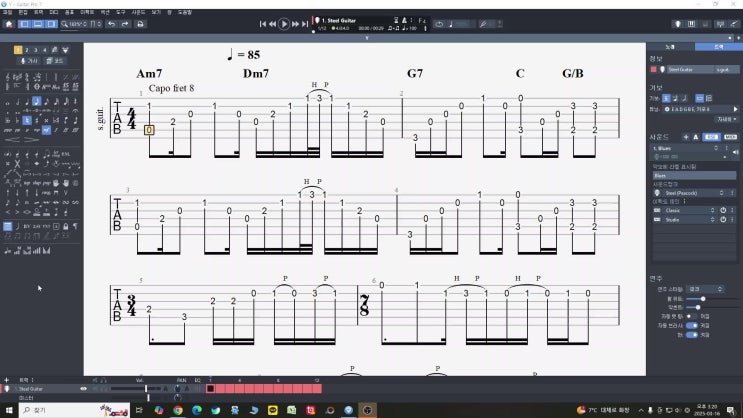Open the 도움말 menu in the menu bar
Screen dimensions: 743x418
pos(184,12)
